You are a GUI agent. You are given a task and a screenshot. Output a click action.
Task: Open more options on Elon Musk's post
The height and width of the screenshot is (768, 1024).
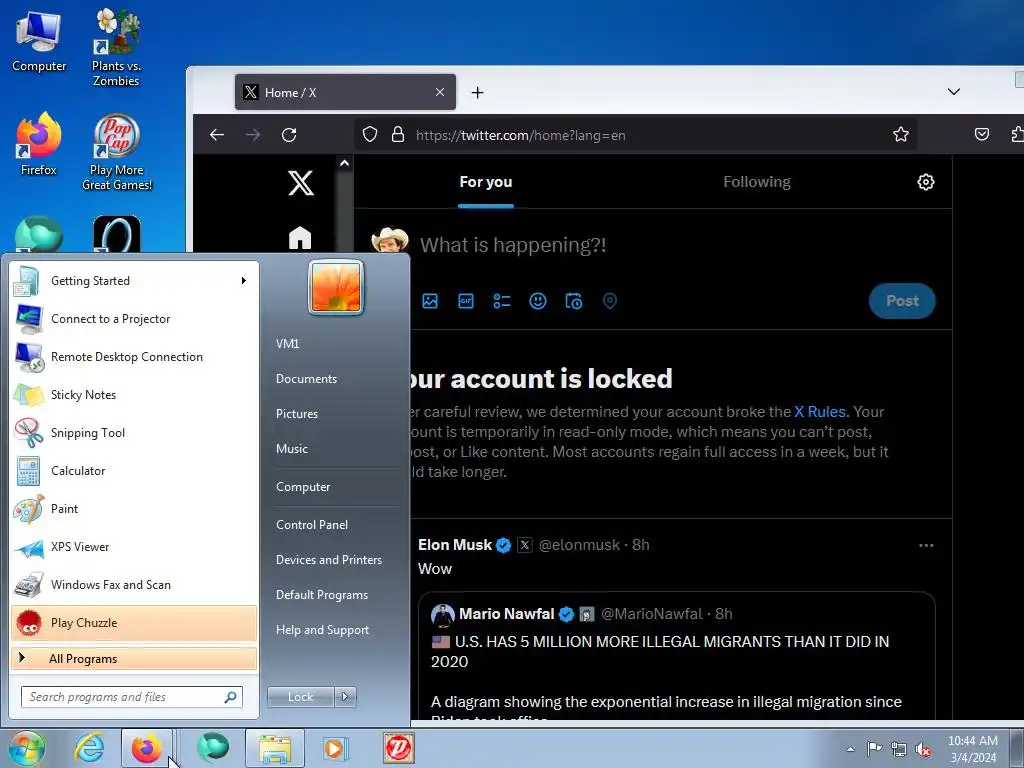926,545
